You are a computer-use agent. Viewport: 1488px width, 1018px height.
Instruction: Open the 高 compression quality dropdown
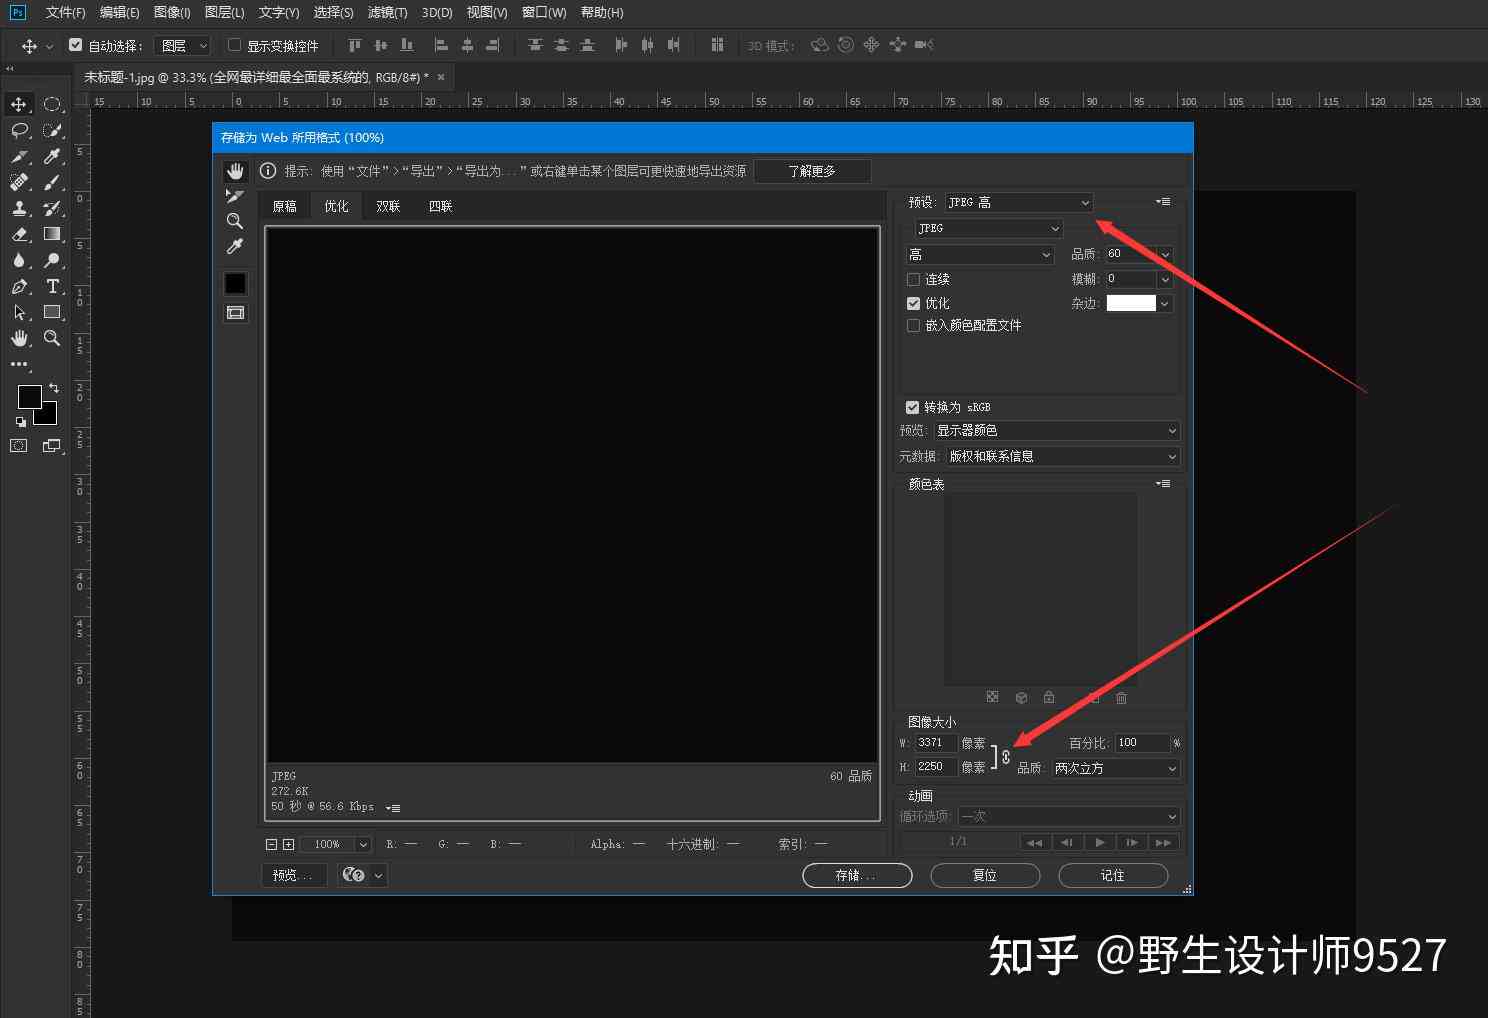pos(980,255)
